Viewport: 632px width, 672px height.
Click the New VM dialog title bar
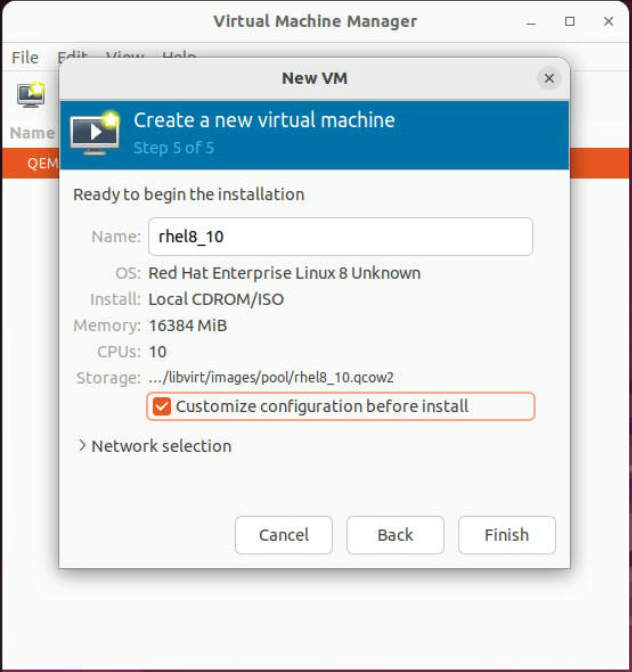pyautogui.click(x=314, y=78)
